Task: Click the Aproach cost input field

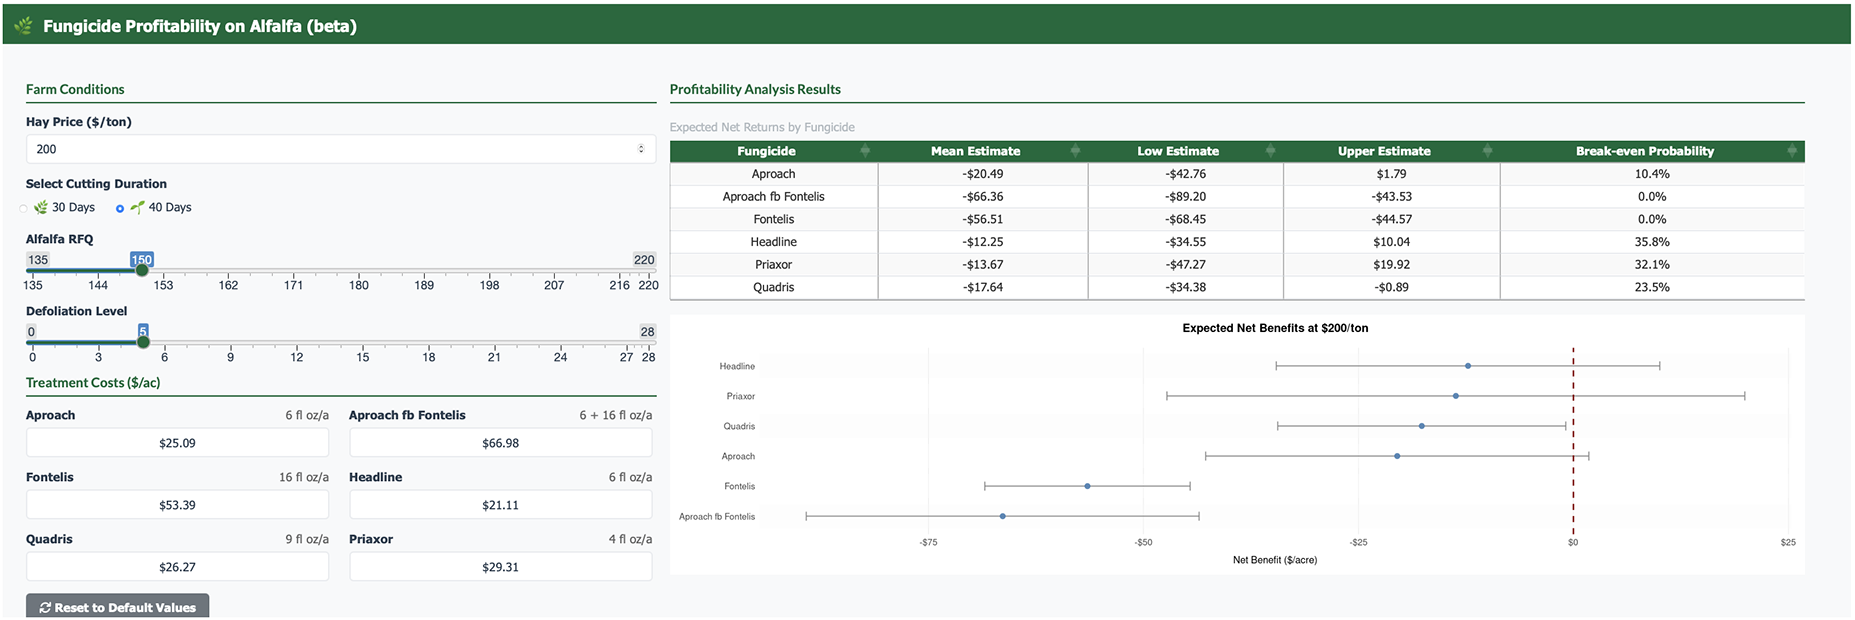Action: pyautogui.click(x=177, y=443)
